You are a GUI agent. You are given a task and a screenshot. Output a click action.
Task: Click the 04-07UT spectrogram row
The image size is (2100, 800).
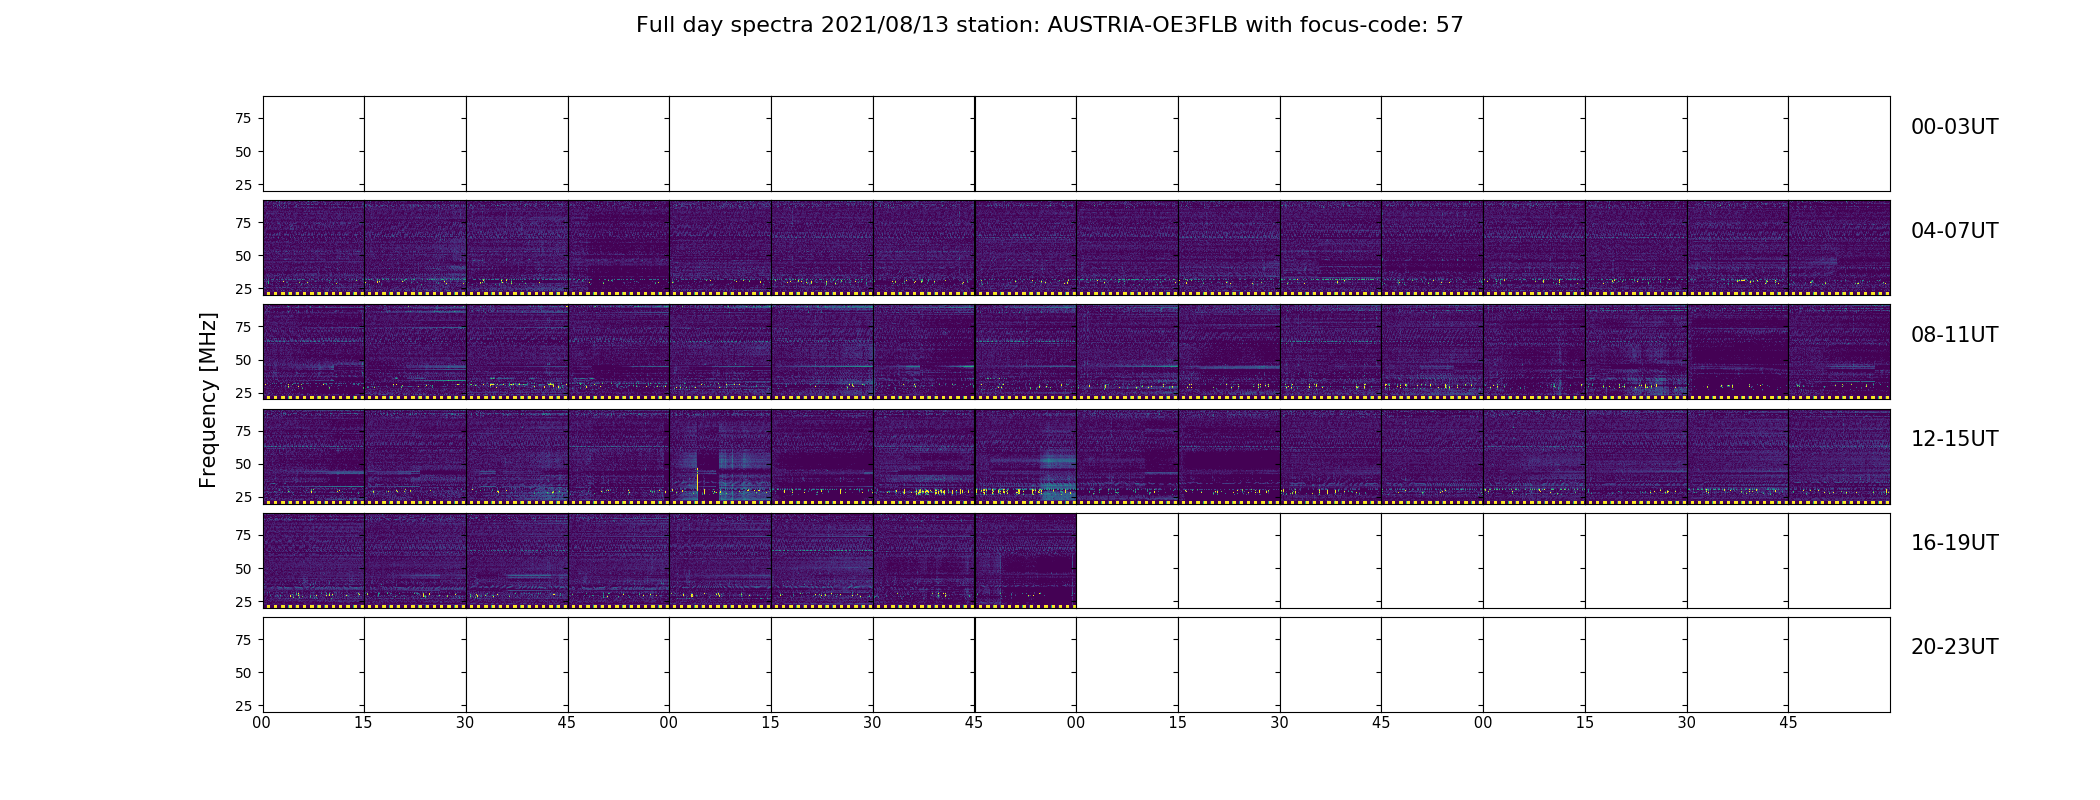(1076, 248)
